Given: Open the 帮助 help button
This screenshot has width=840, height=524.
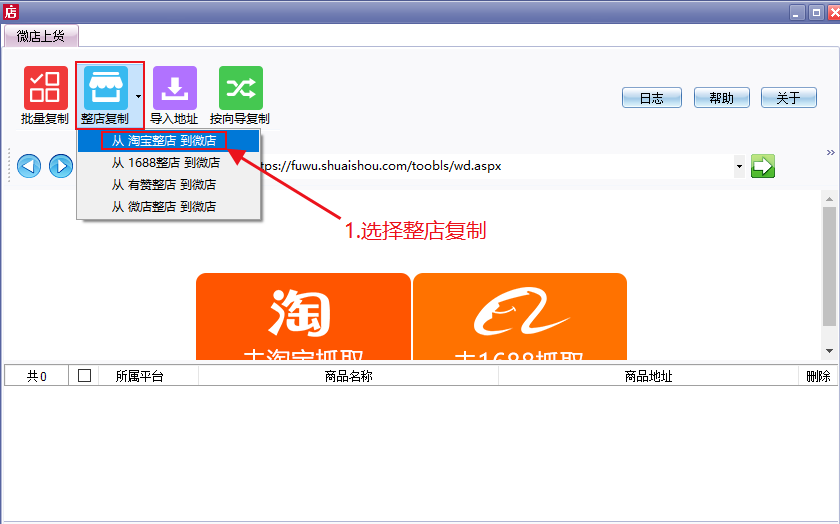Looking at the screenshot, I should click(722, 98).
